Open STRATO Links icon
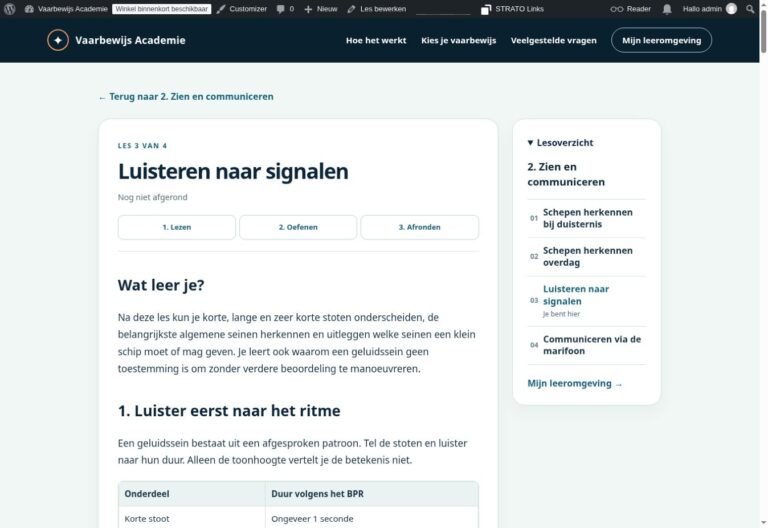This screenshot has width=768, height=528. click(485, 9)
